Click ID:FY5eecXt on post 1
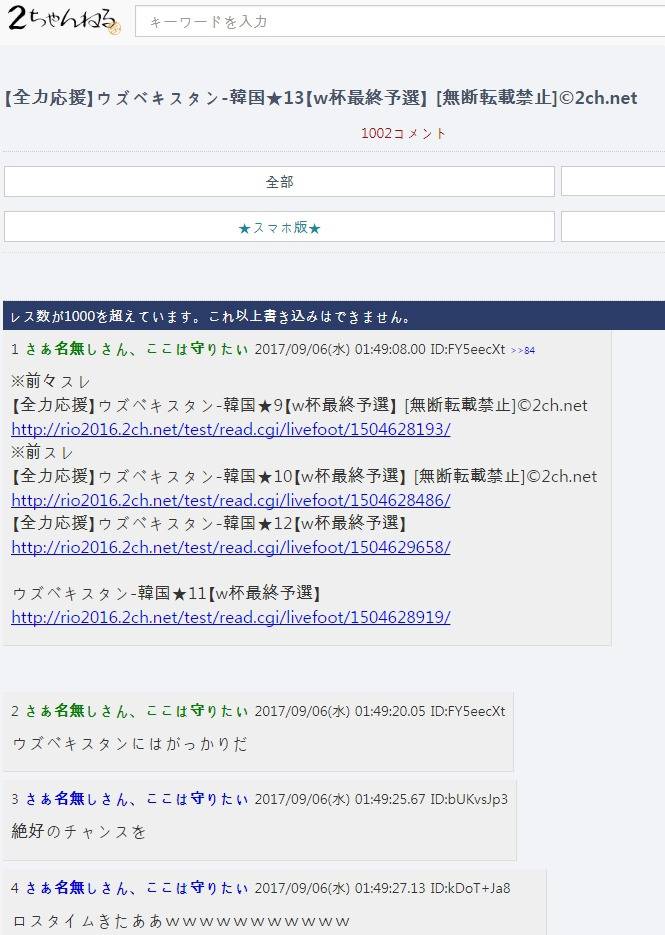Viewport: 665px width, 935px height. tap(467, 349)
